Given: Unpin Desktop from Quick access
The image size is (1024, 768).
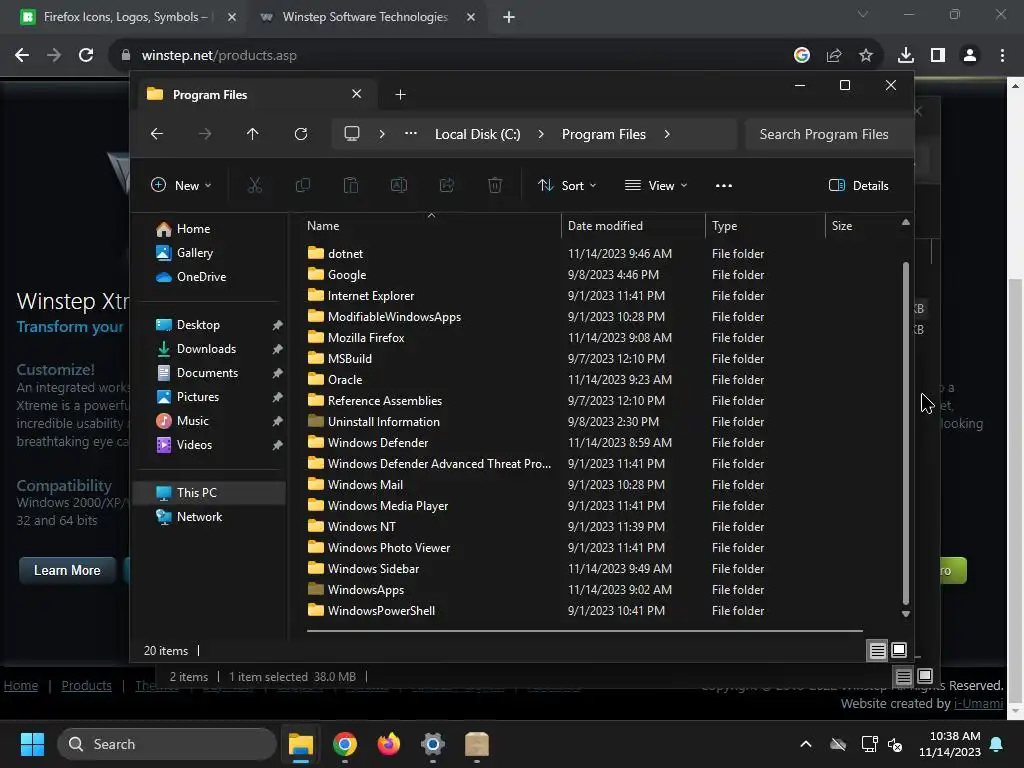Looking at the screenshot, I should (x=278, y=325).
